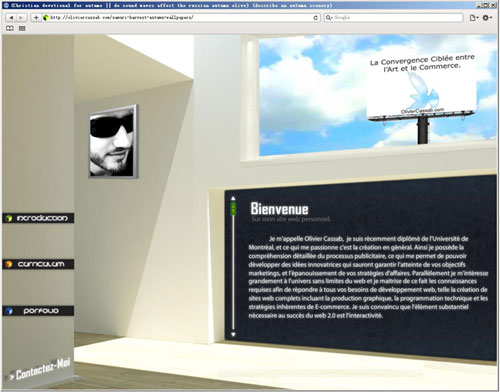Open the page menu icon dropdown
The height and width of the screenshot is (392, 500).
[x=474, y=18]
